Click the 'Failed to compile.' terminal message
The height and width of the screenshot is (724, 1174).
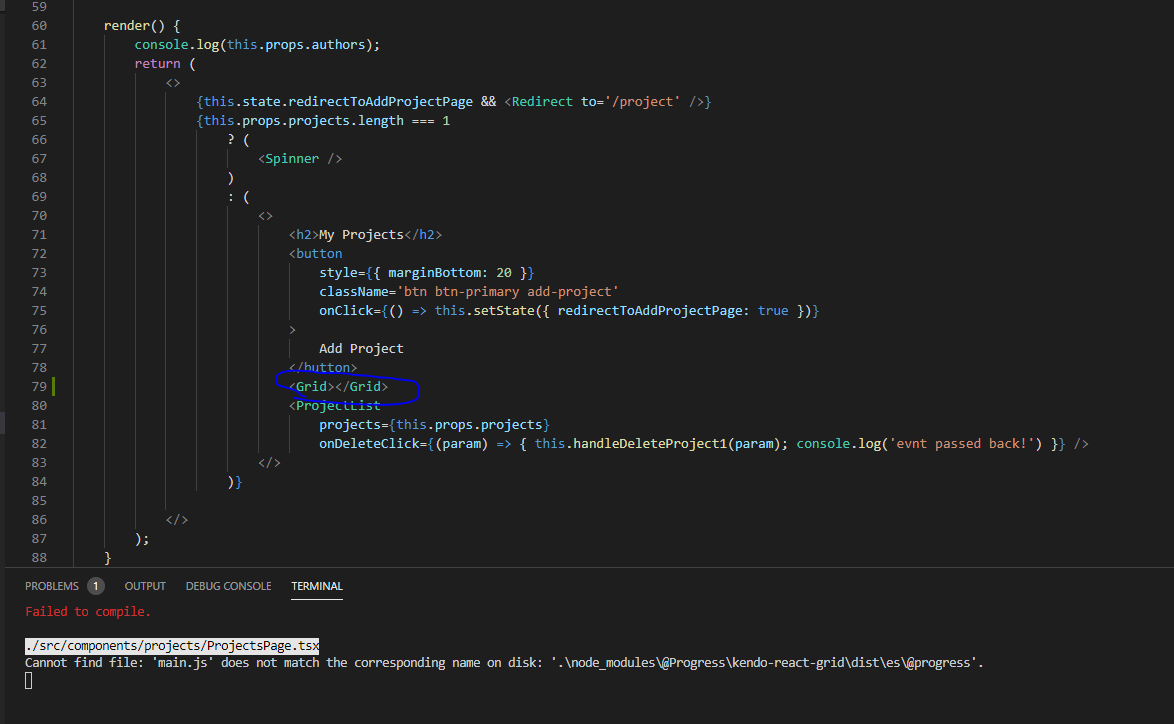88,611
